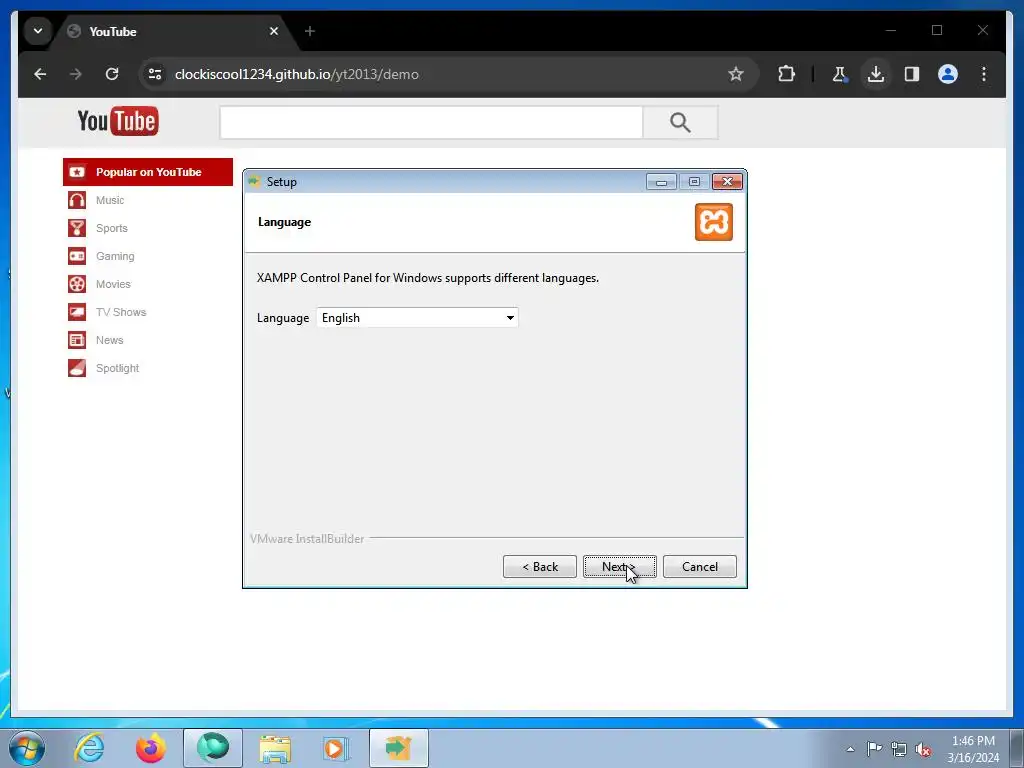Close the Setup dialog window
The width and height of the screenshot is (1024, 768).
click(x=727, y=182)
